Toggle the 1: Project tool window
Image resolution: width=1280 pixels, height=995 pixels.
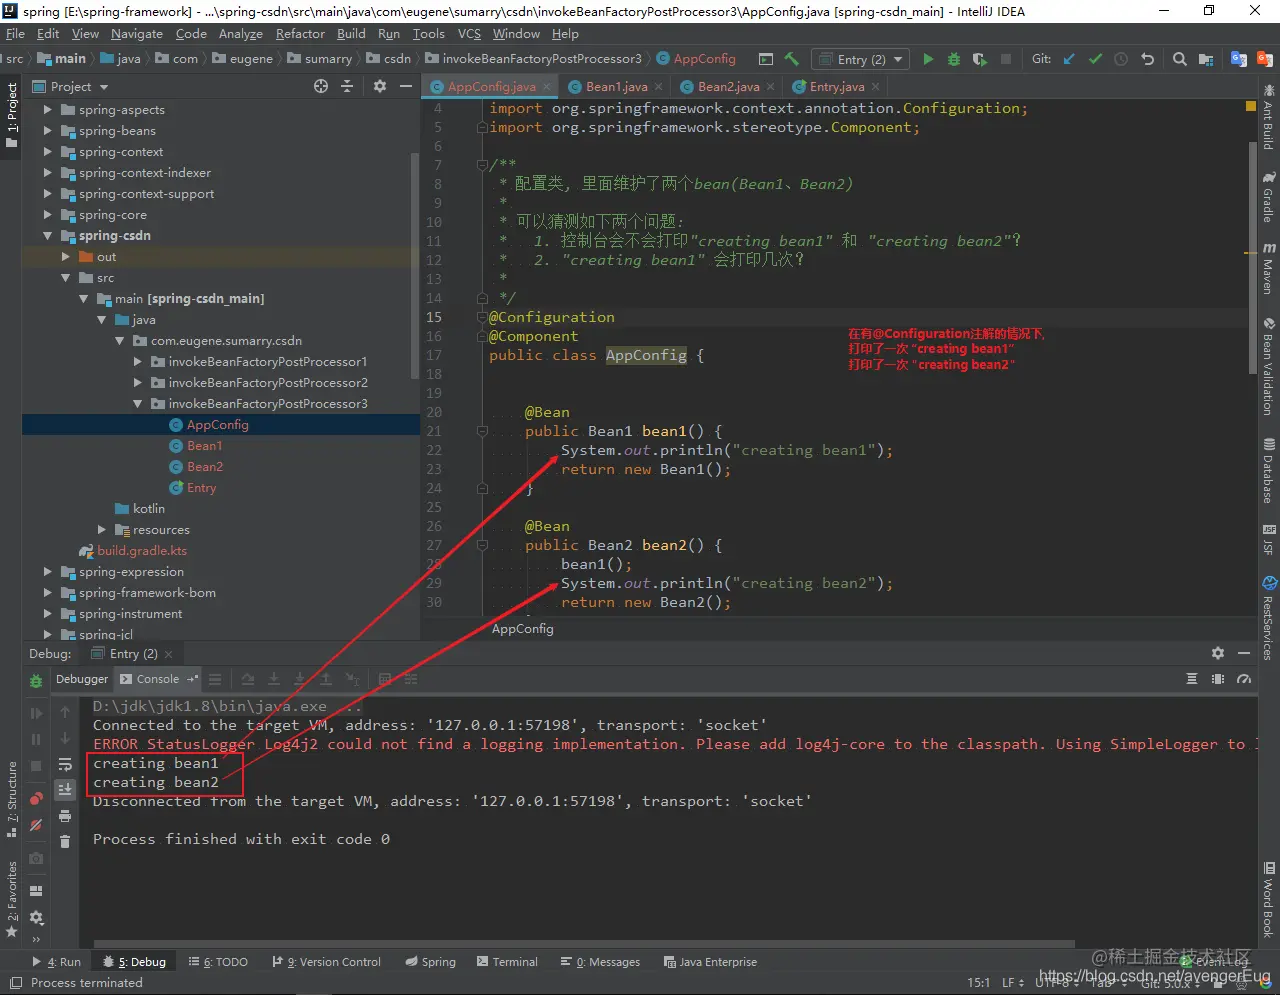[11, 114]
